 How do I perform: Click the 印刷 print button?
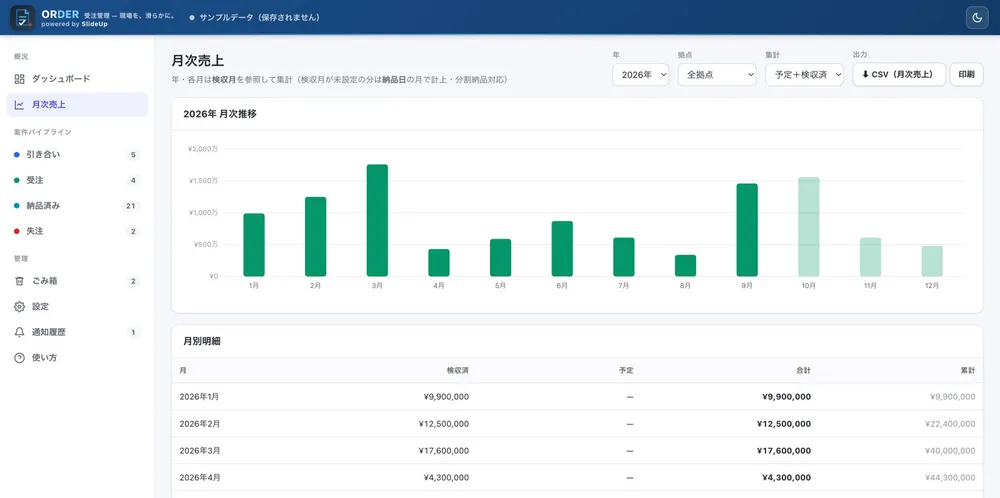click(x=966, y=75)
